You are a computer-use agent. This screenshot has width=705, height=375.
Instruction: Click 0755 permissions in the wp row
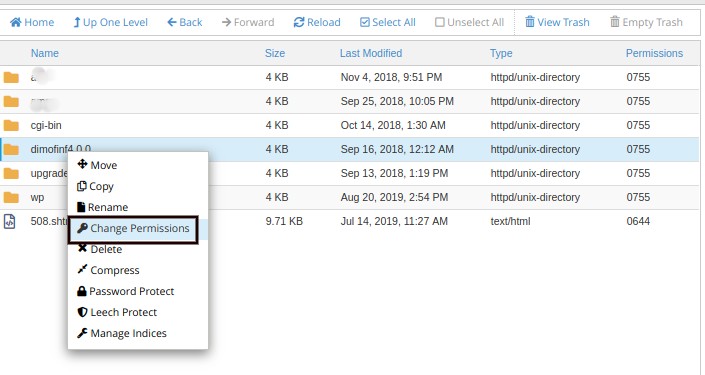(638, 197)
